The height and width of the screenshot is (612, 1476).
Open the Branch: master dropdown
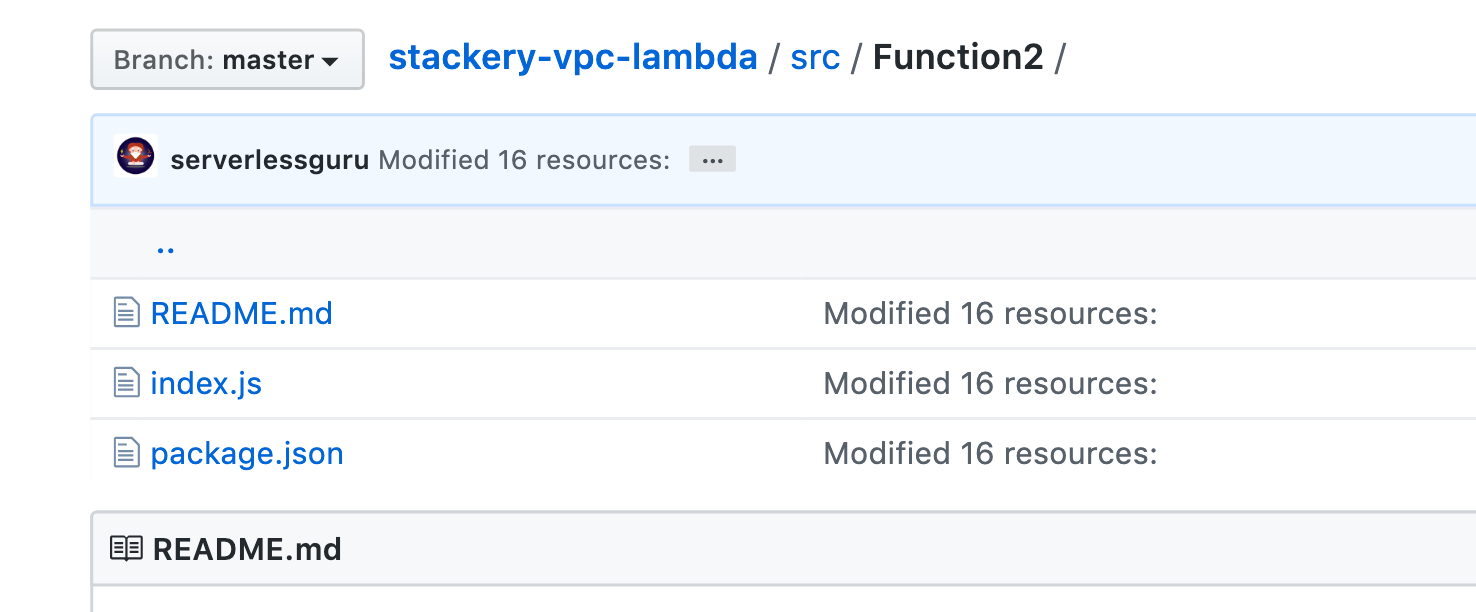click(x=227, y=60)
